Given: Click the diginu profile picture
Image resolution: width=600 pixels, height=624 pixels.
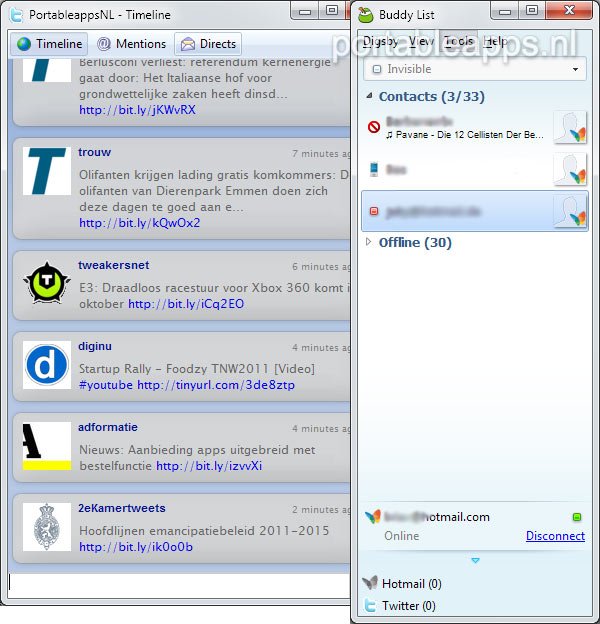Looking at the screenshot, I should pyautogui.click(x=46, y=365).
